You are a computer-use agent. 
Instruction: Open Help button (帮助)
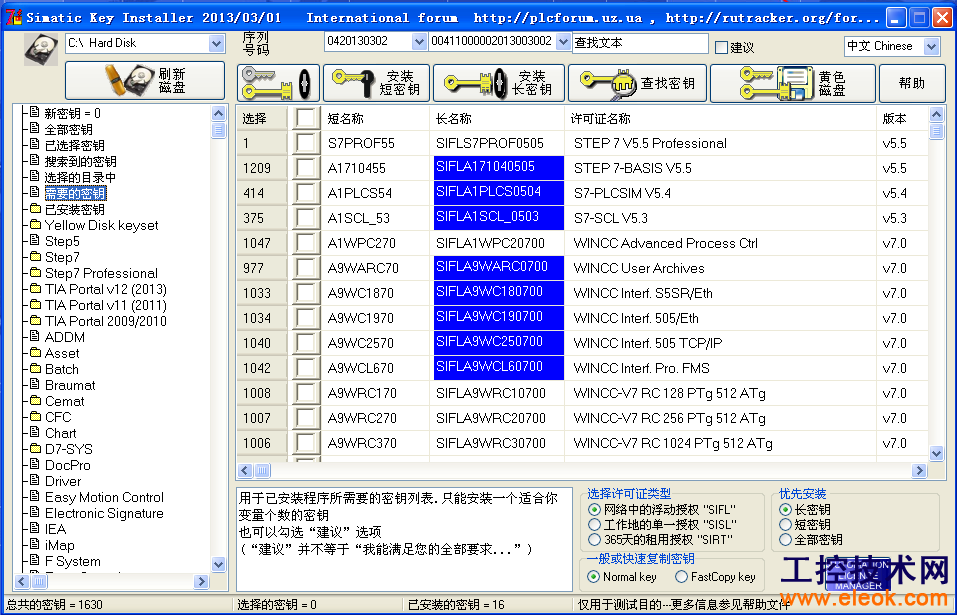pos(912,83)
